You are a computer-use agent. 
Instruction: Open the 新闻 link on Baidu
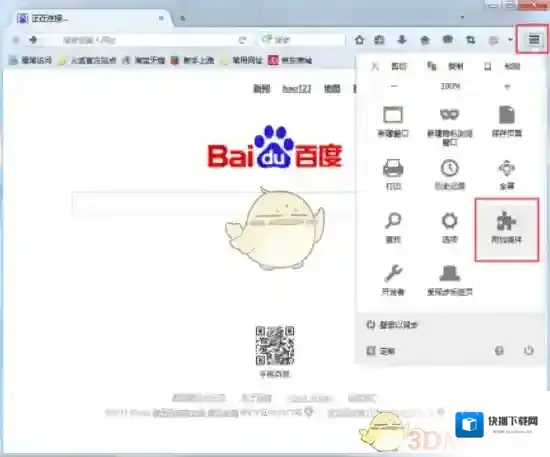262,89
